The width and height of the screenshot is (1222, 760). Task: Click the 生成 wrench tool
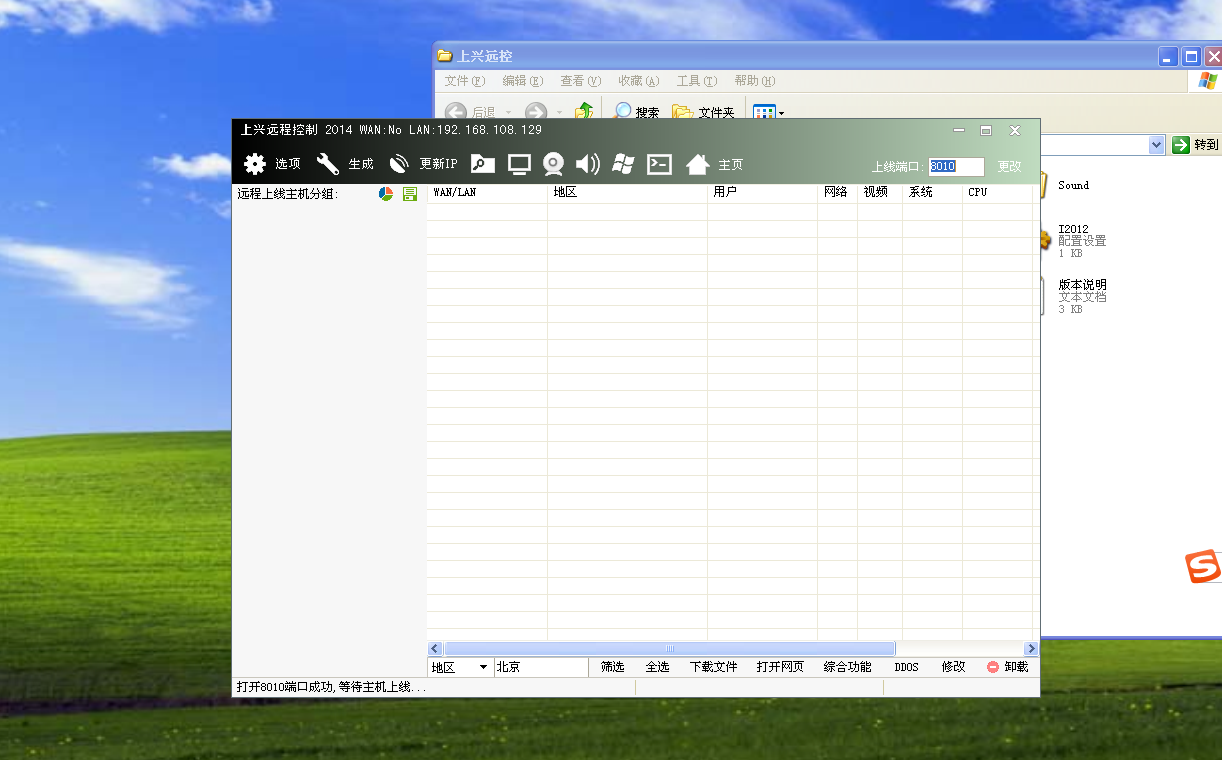[328, 164]
